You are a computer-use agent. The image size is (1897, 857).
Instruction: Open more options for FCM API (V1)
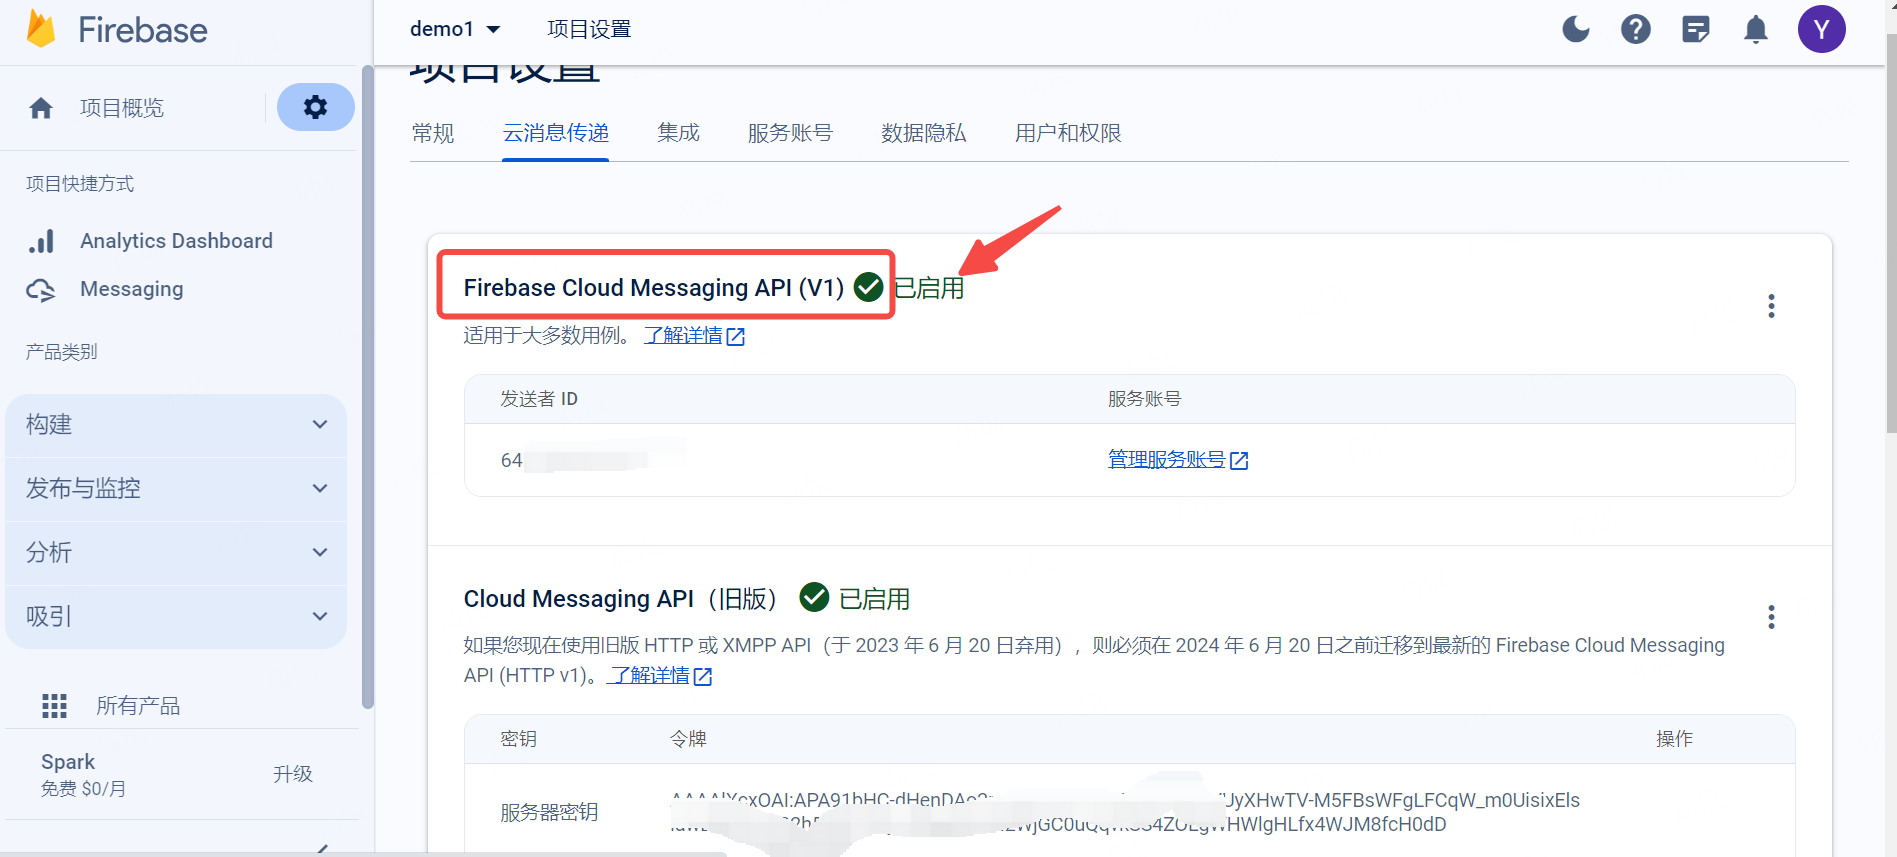click(1771, 306)
